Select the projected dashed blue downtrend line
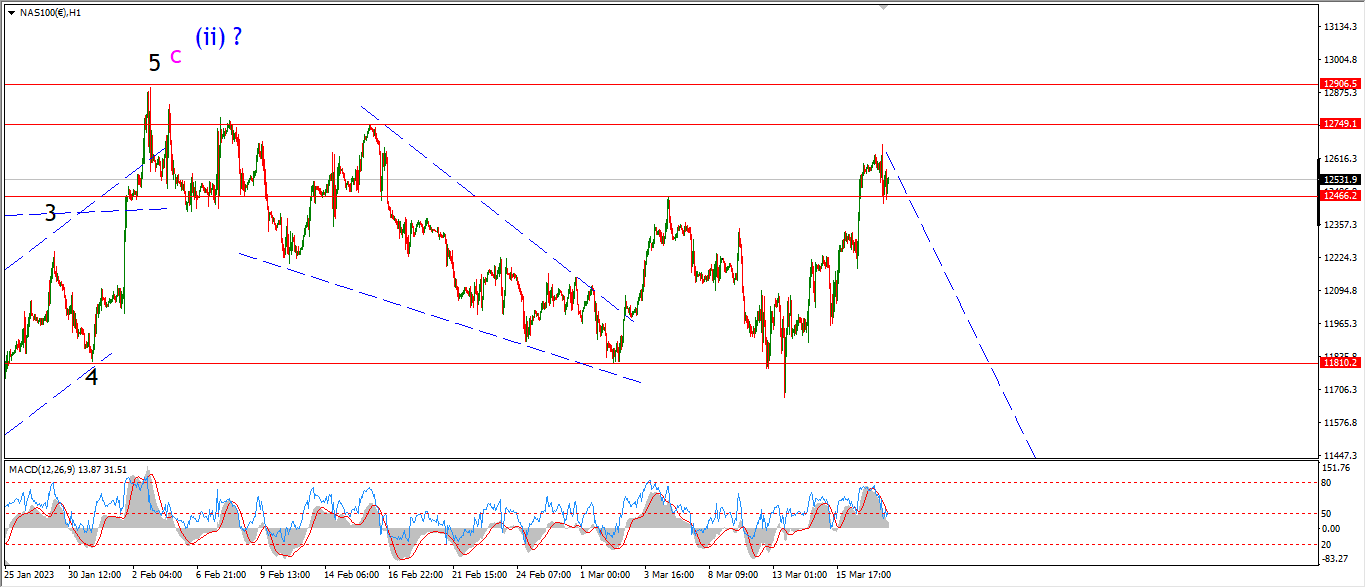The image size is (1366, 588). pyautogui.click(x=960, y=305)
